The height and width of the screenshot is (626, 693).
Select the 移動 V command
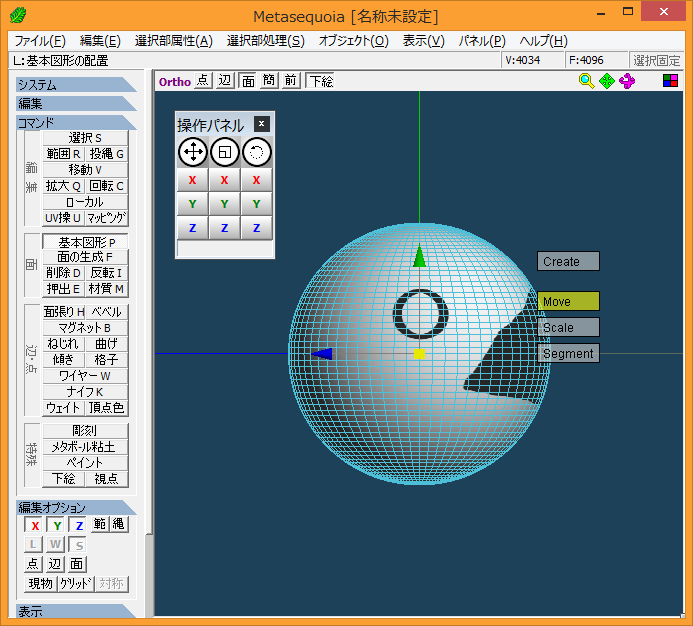point(85,170)
